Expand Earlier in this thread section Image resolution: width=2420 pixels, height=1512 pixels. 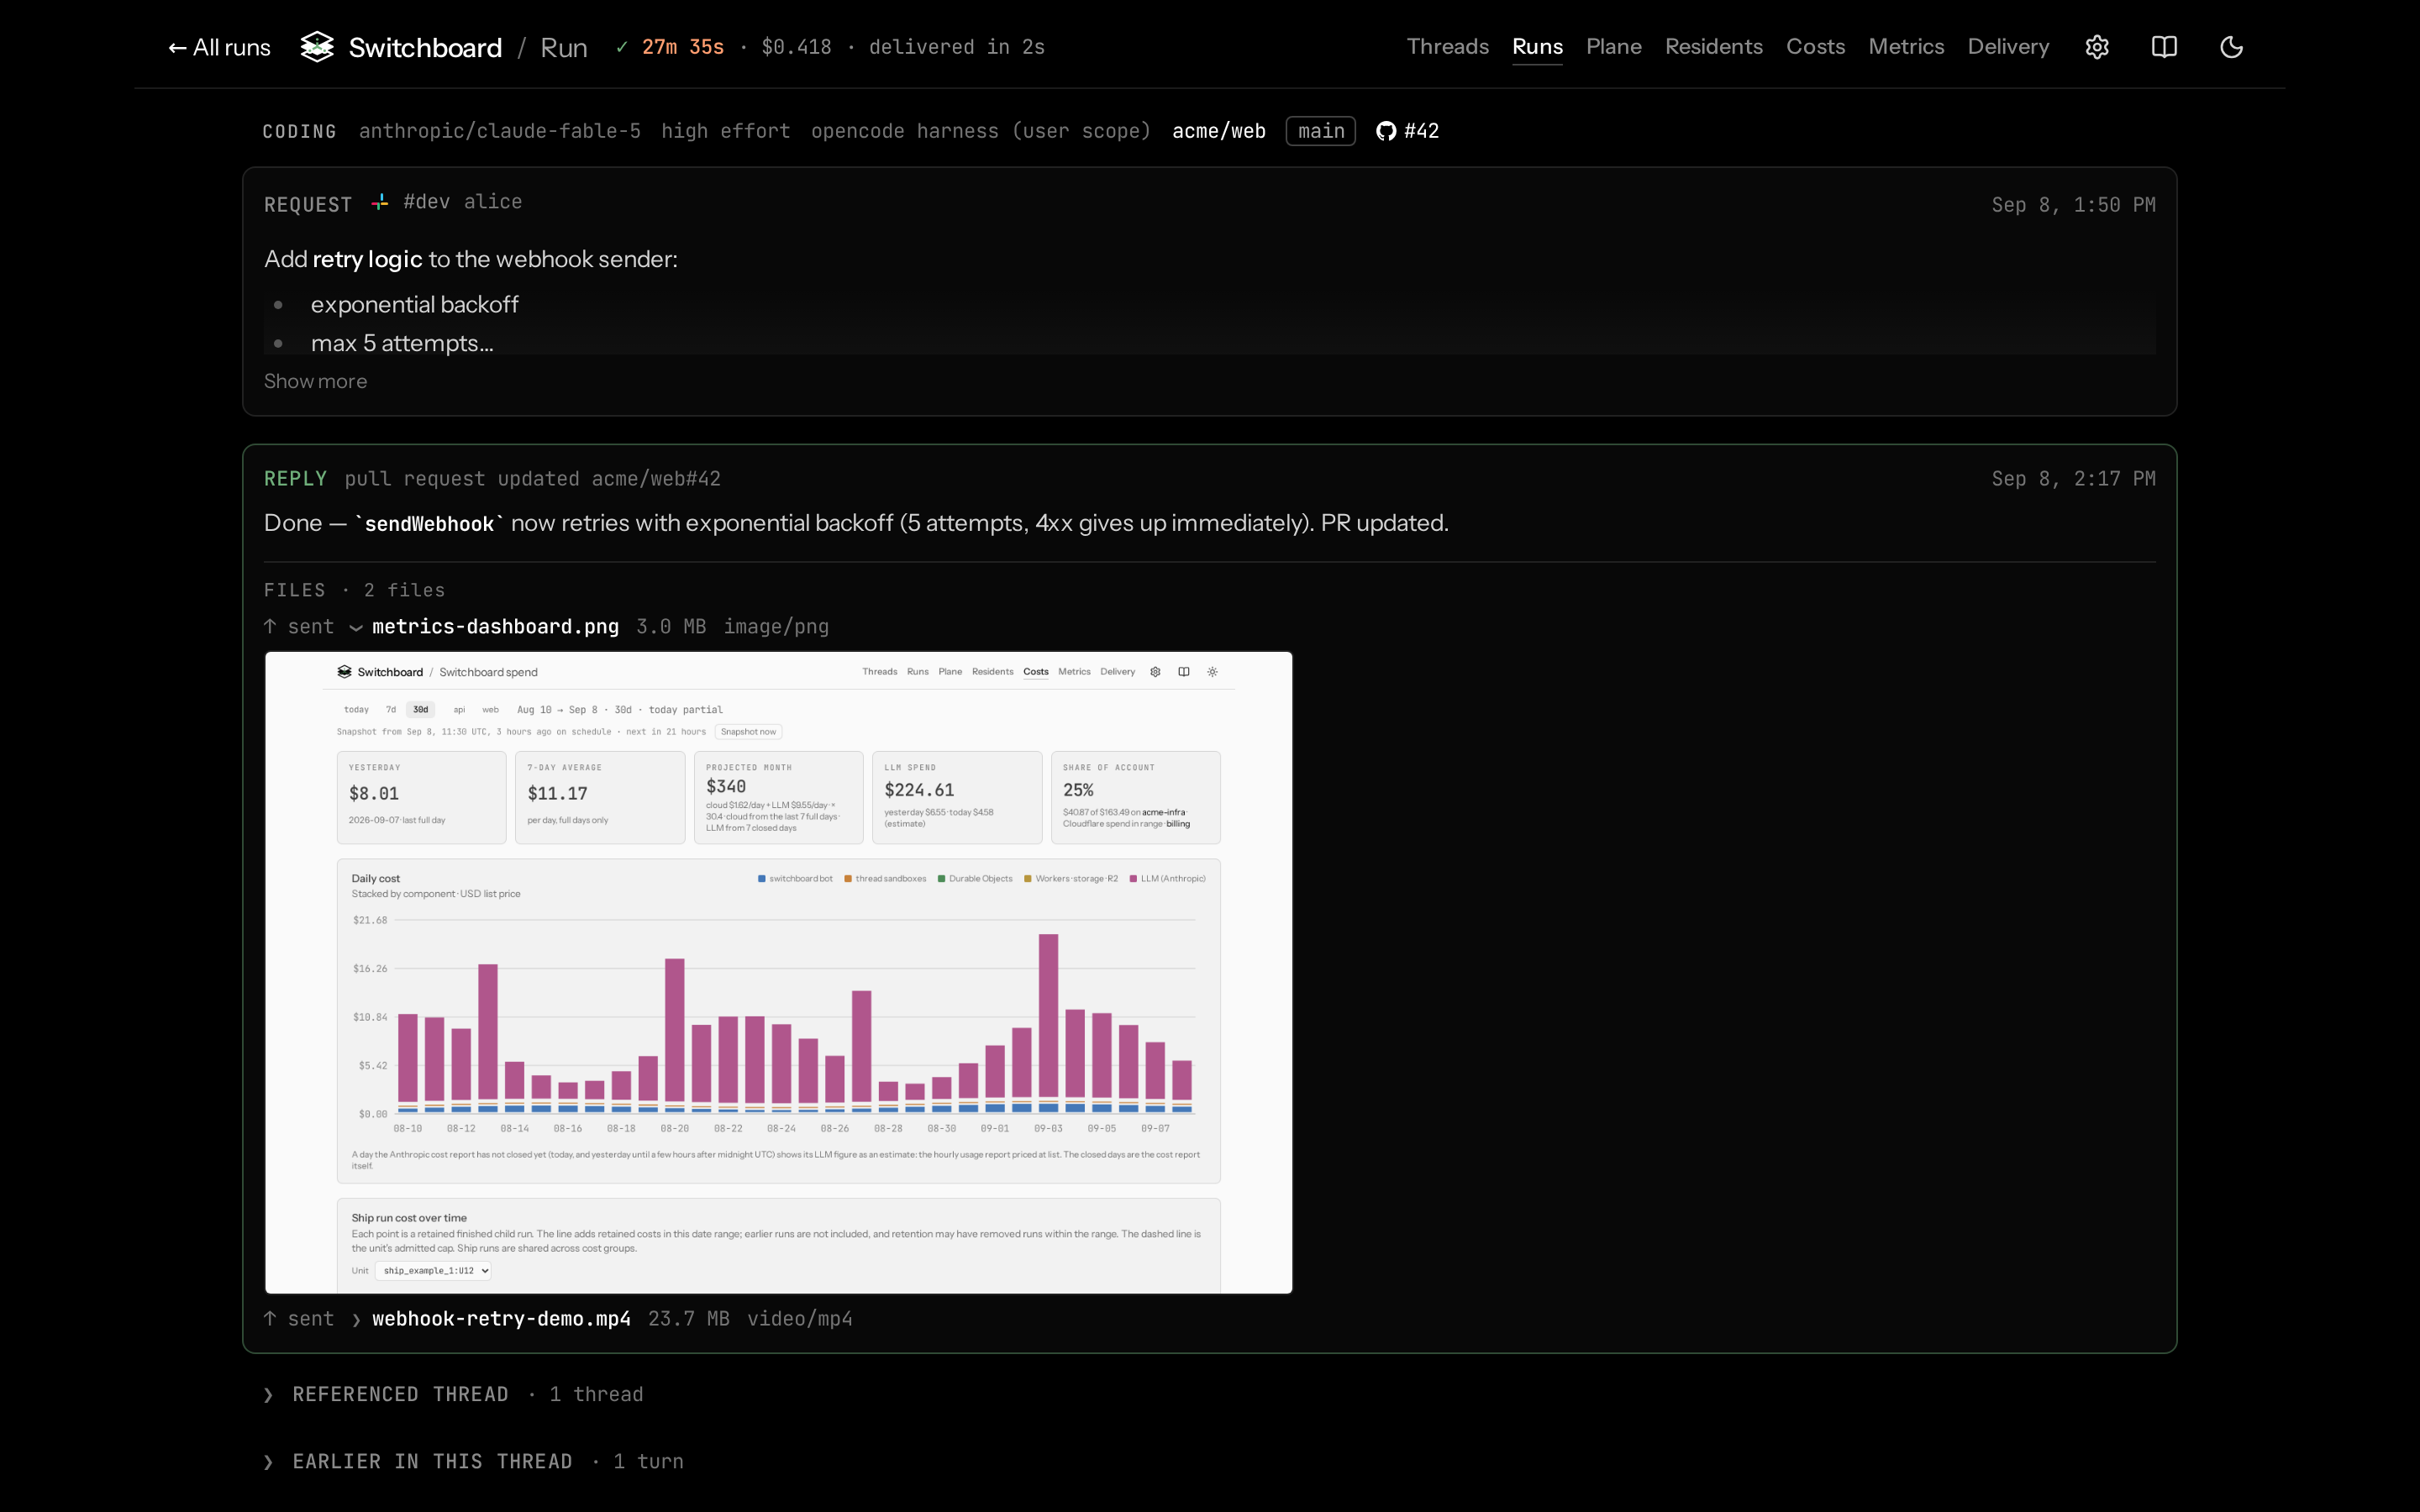(473, 1461)
